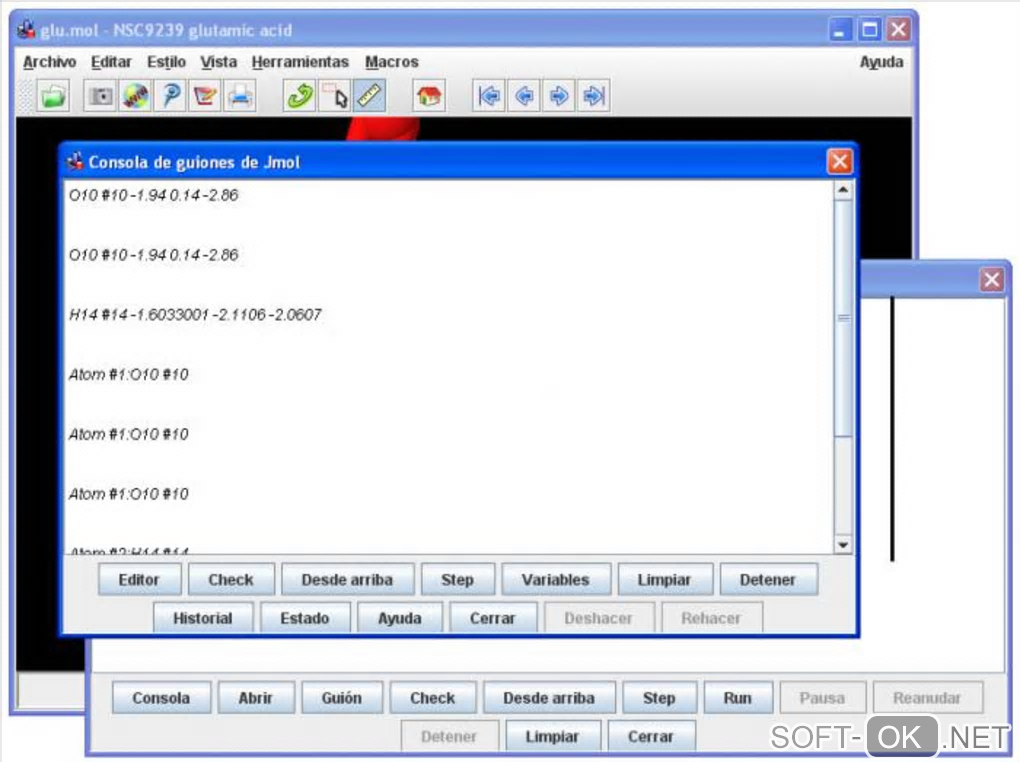This screenshot has height=762, width=1020.
Task: Click Step in the Jmol console
Action: 457,579
